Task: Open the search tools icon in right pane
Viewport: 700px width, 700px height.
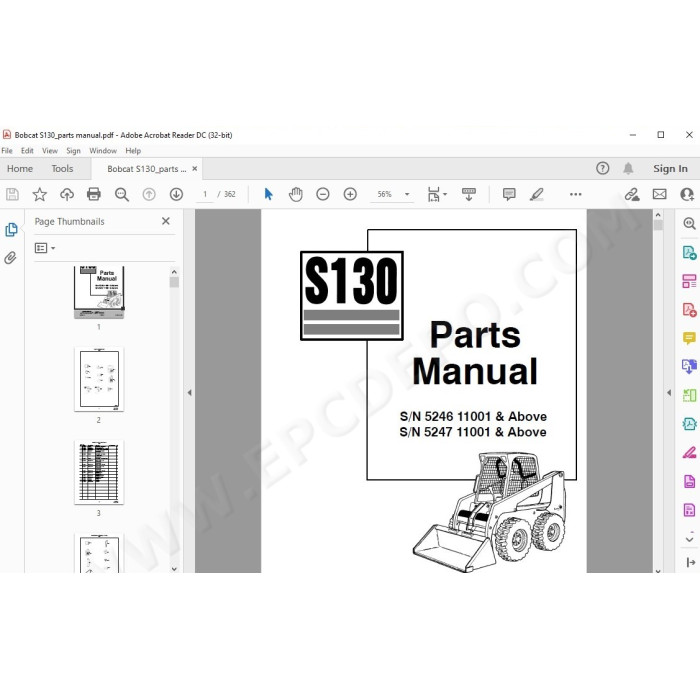Action: [689, 223]
